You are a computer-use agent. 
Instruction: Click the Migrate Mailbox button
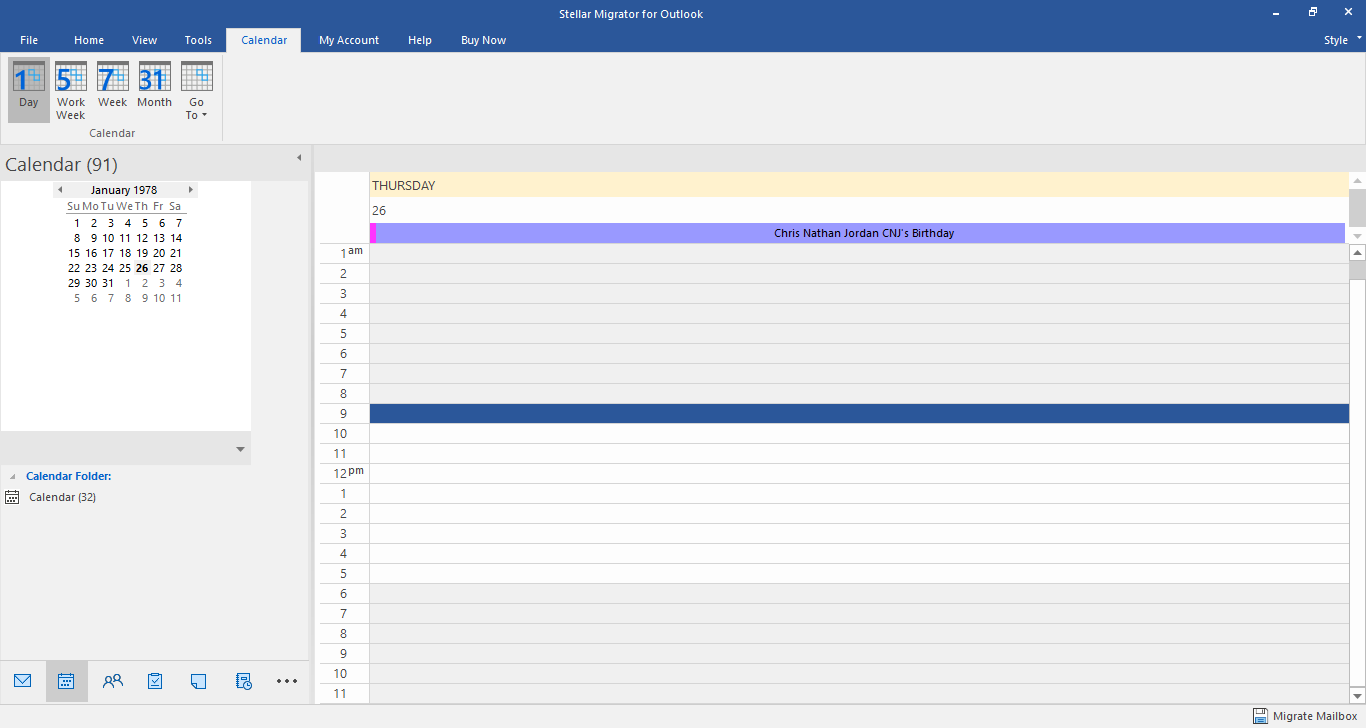click(x=1305, y=716)
